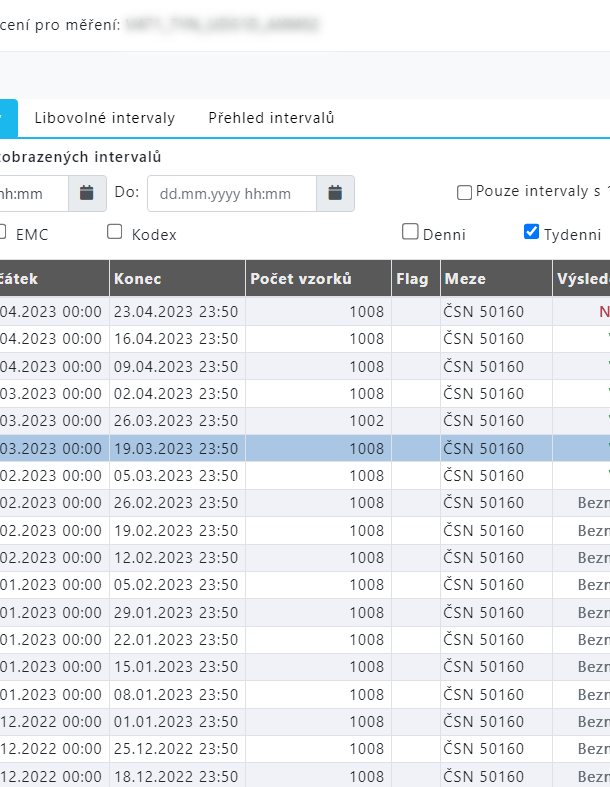
Task: Uncheck the Tydenni checkbox
Action: point(531,232)
